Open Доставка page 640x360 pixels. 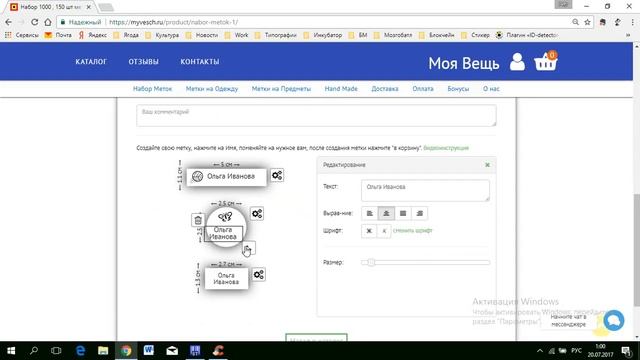pos(385,89)
